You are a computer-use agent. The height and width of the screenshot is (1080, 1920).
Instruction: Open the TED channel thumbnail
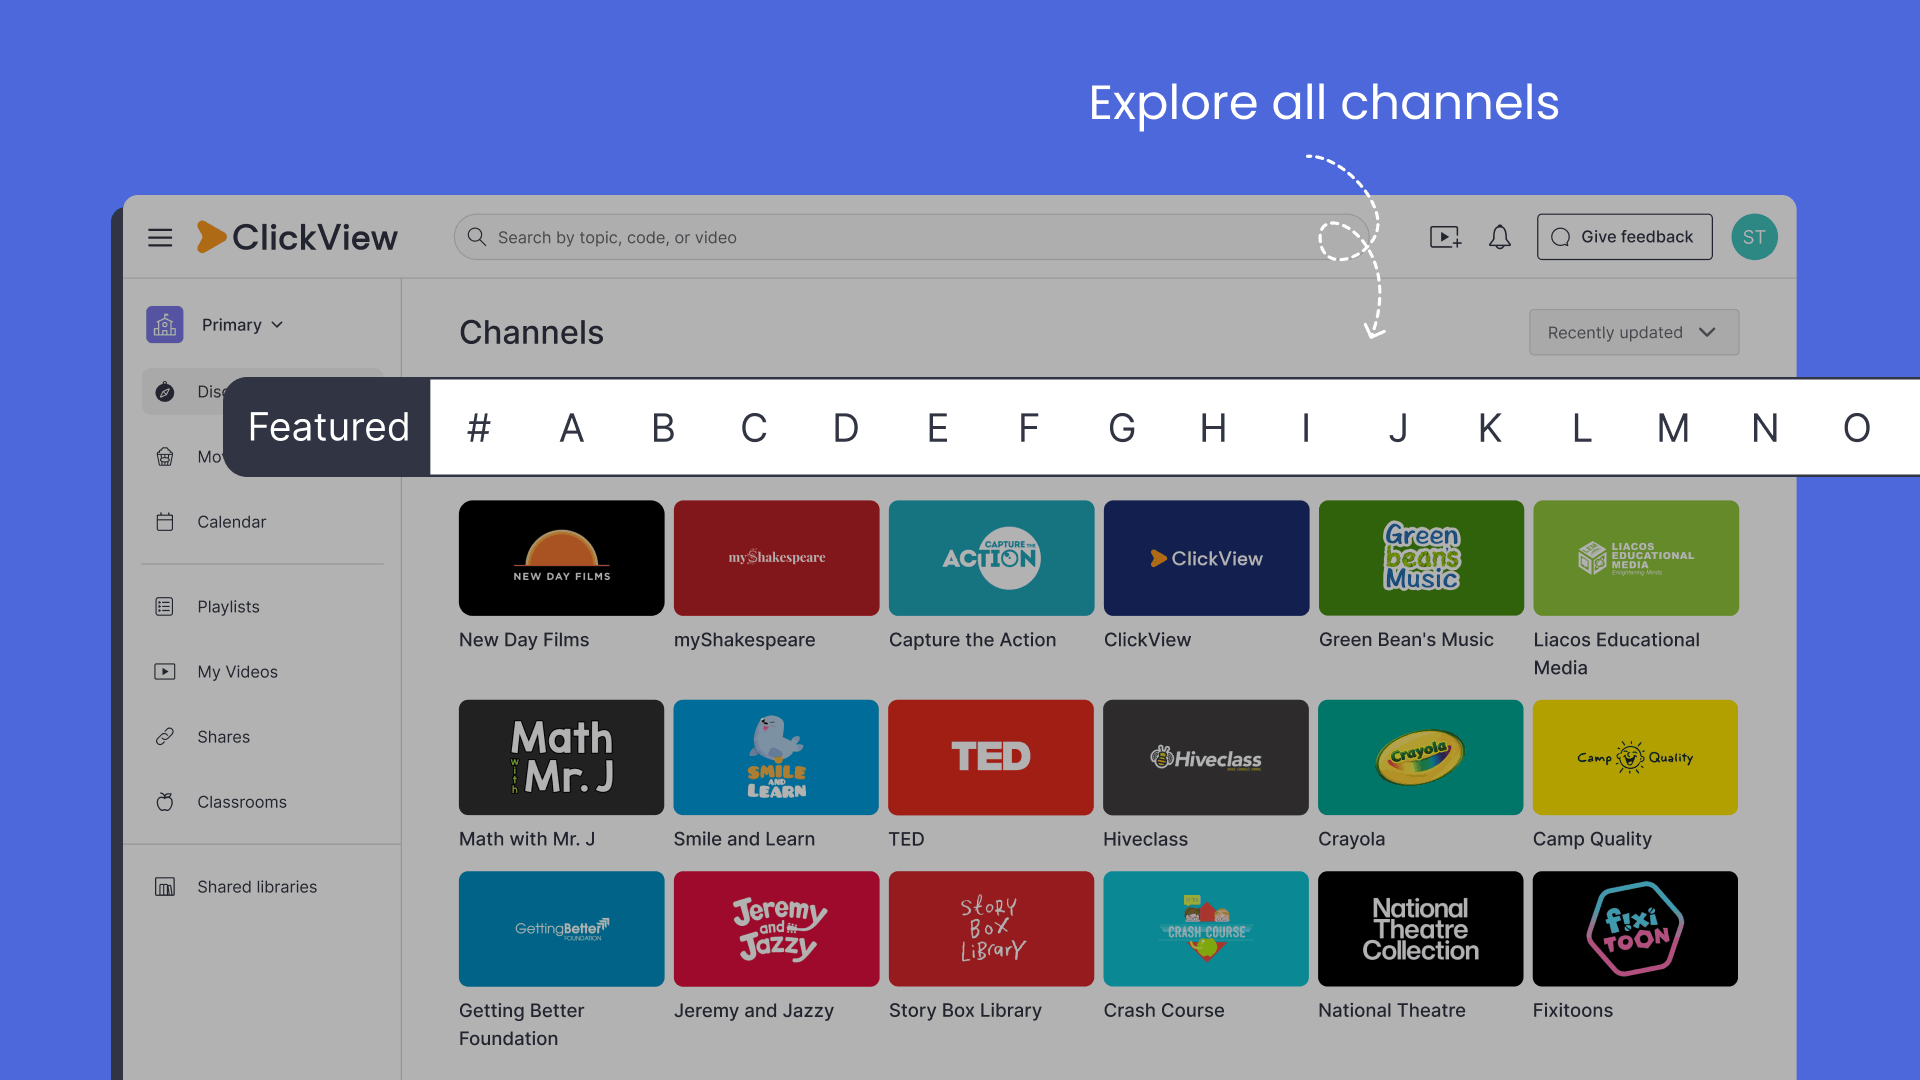[x=990, y=757]
